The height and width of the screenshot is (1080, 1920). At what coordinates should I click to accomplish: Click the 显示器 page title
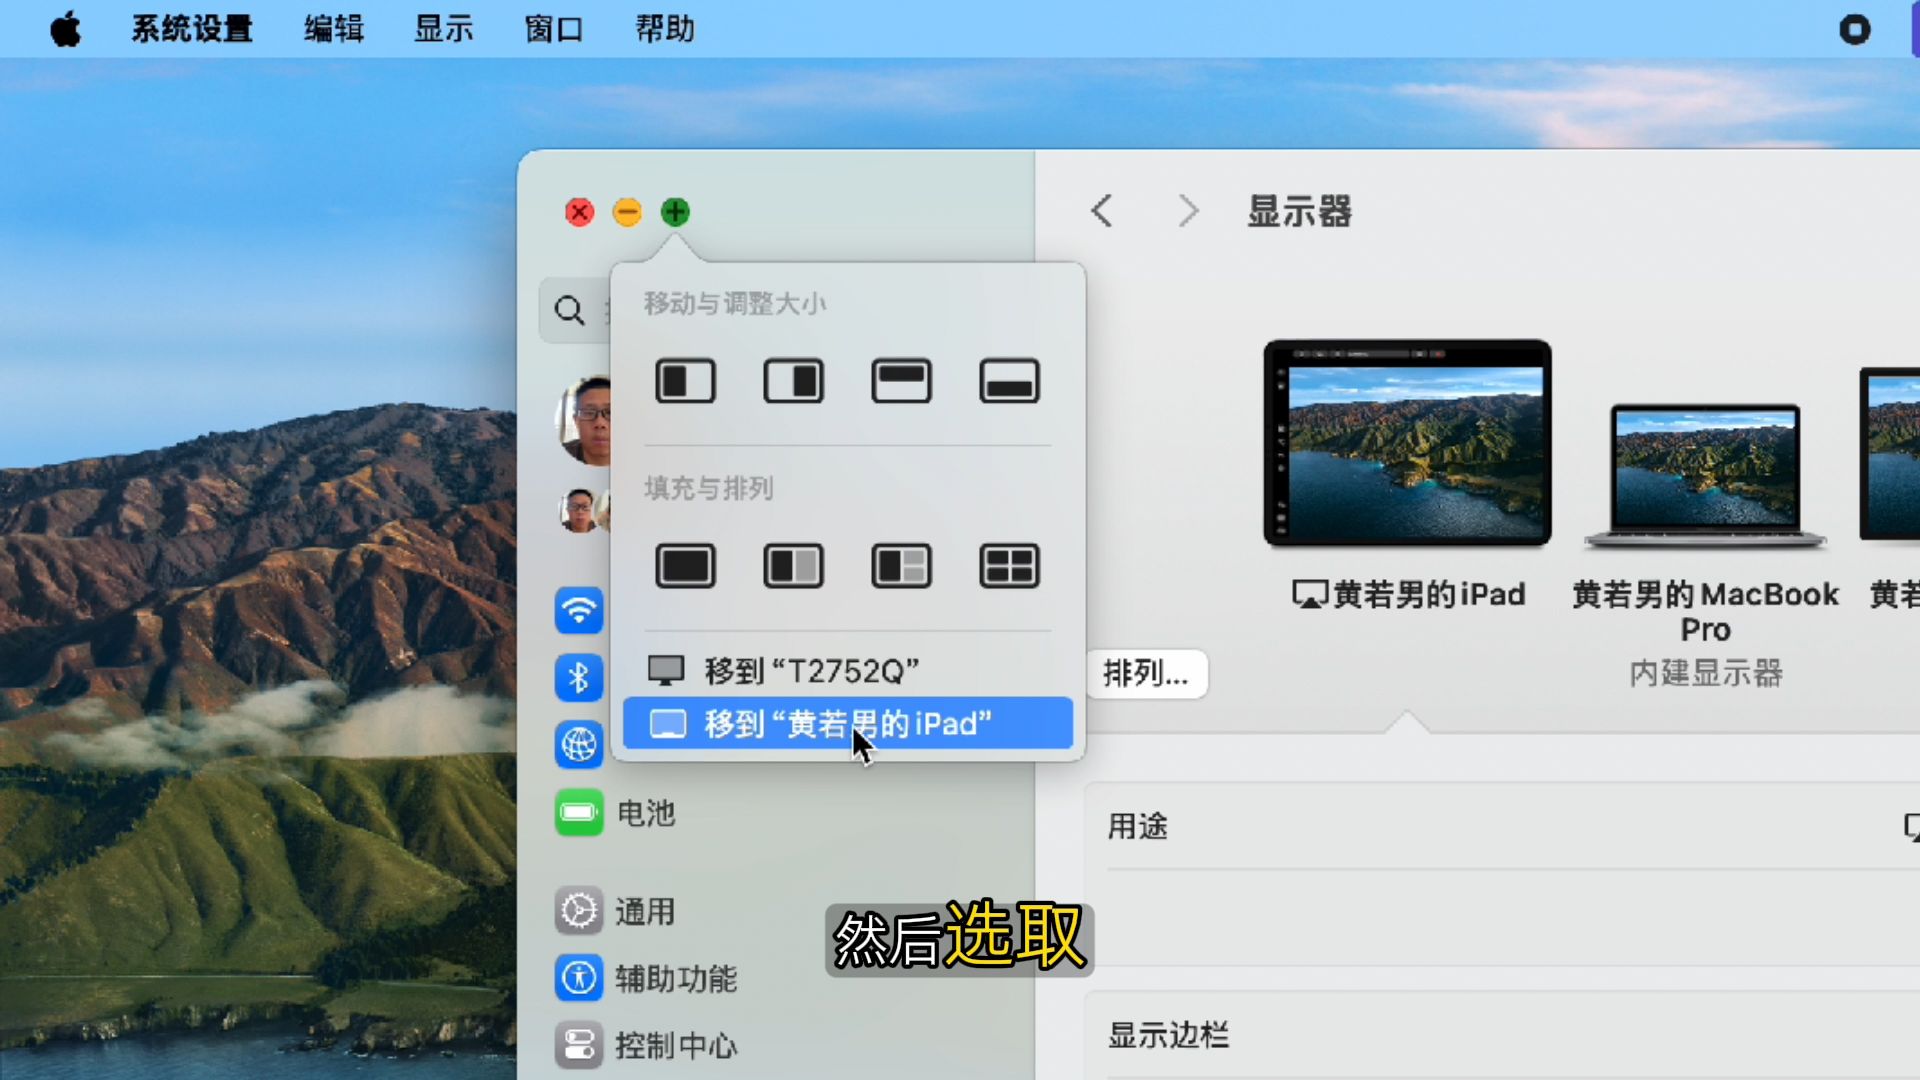pyautogui.click(x=1299, y=212)
